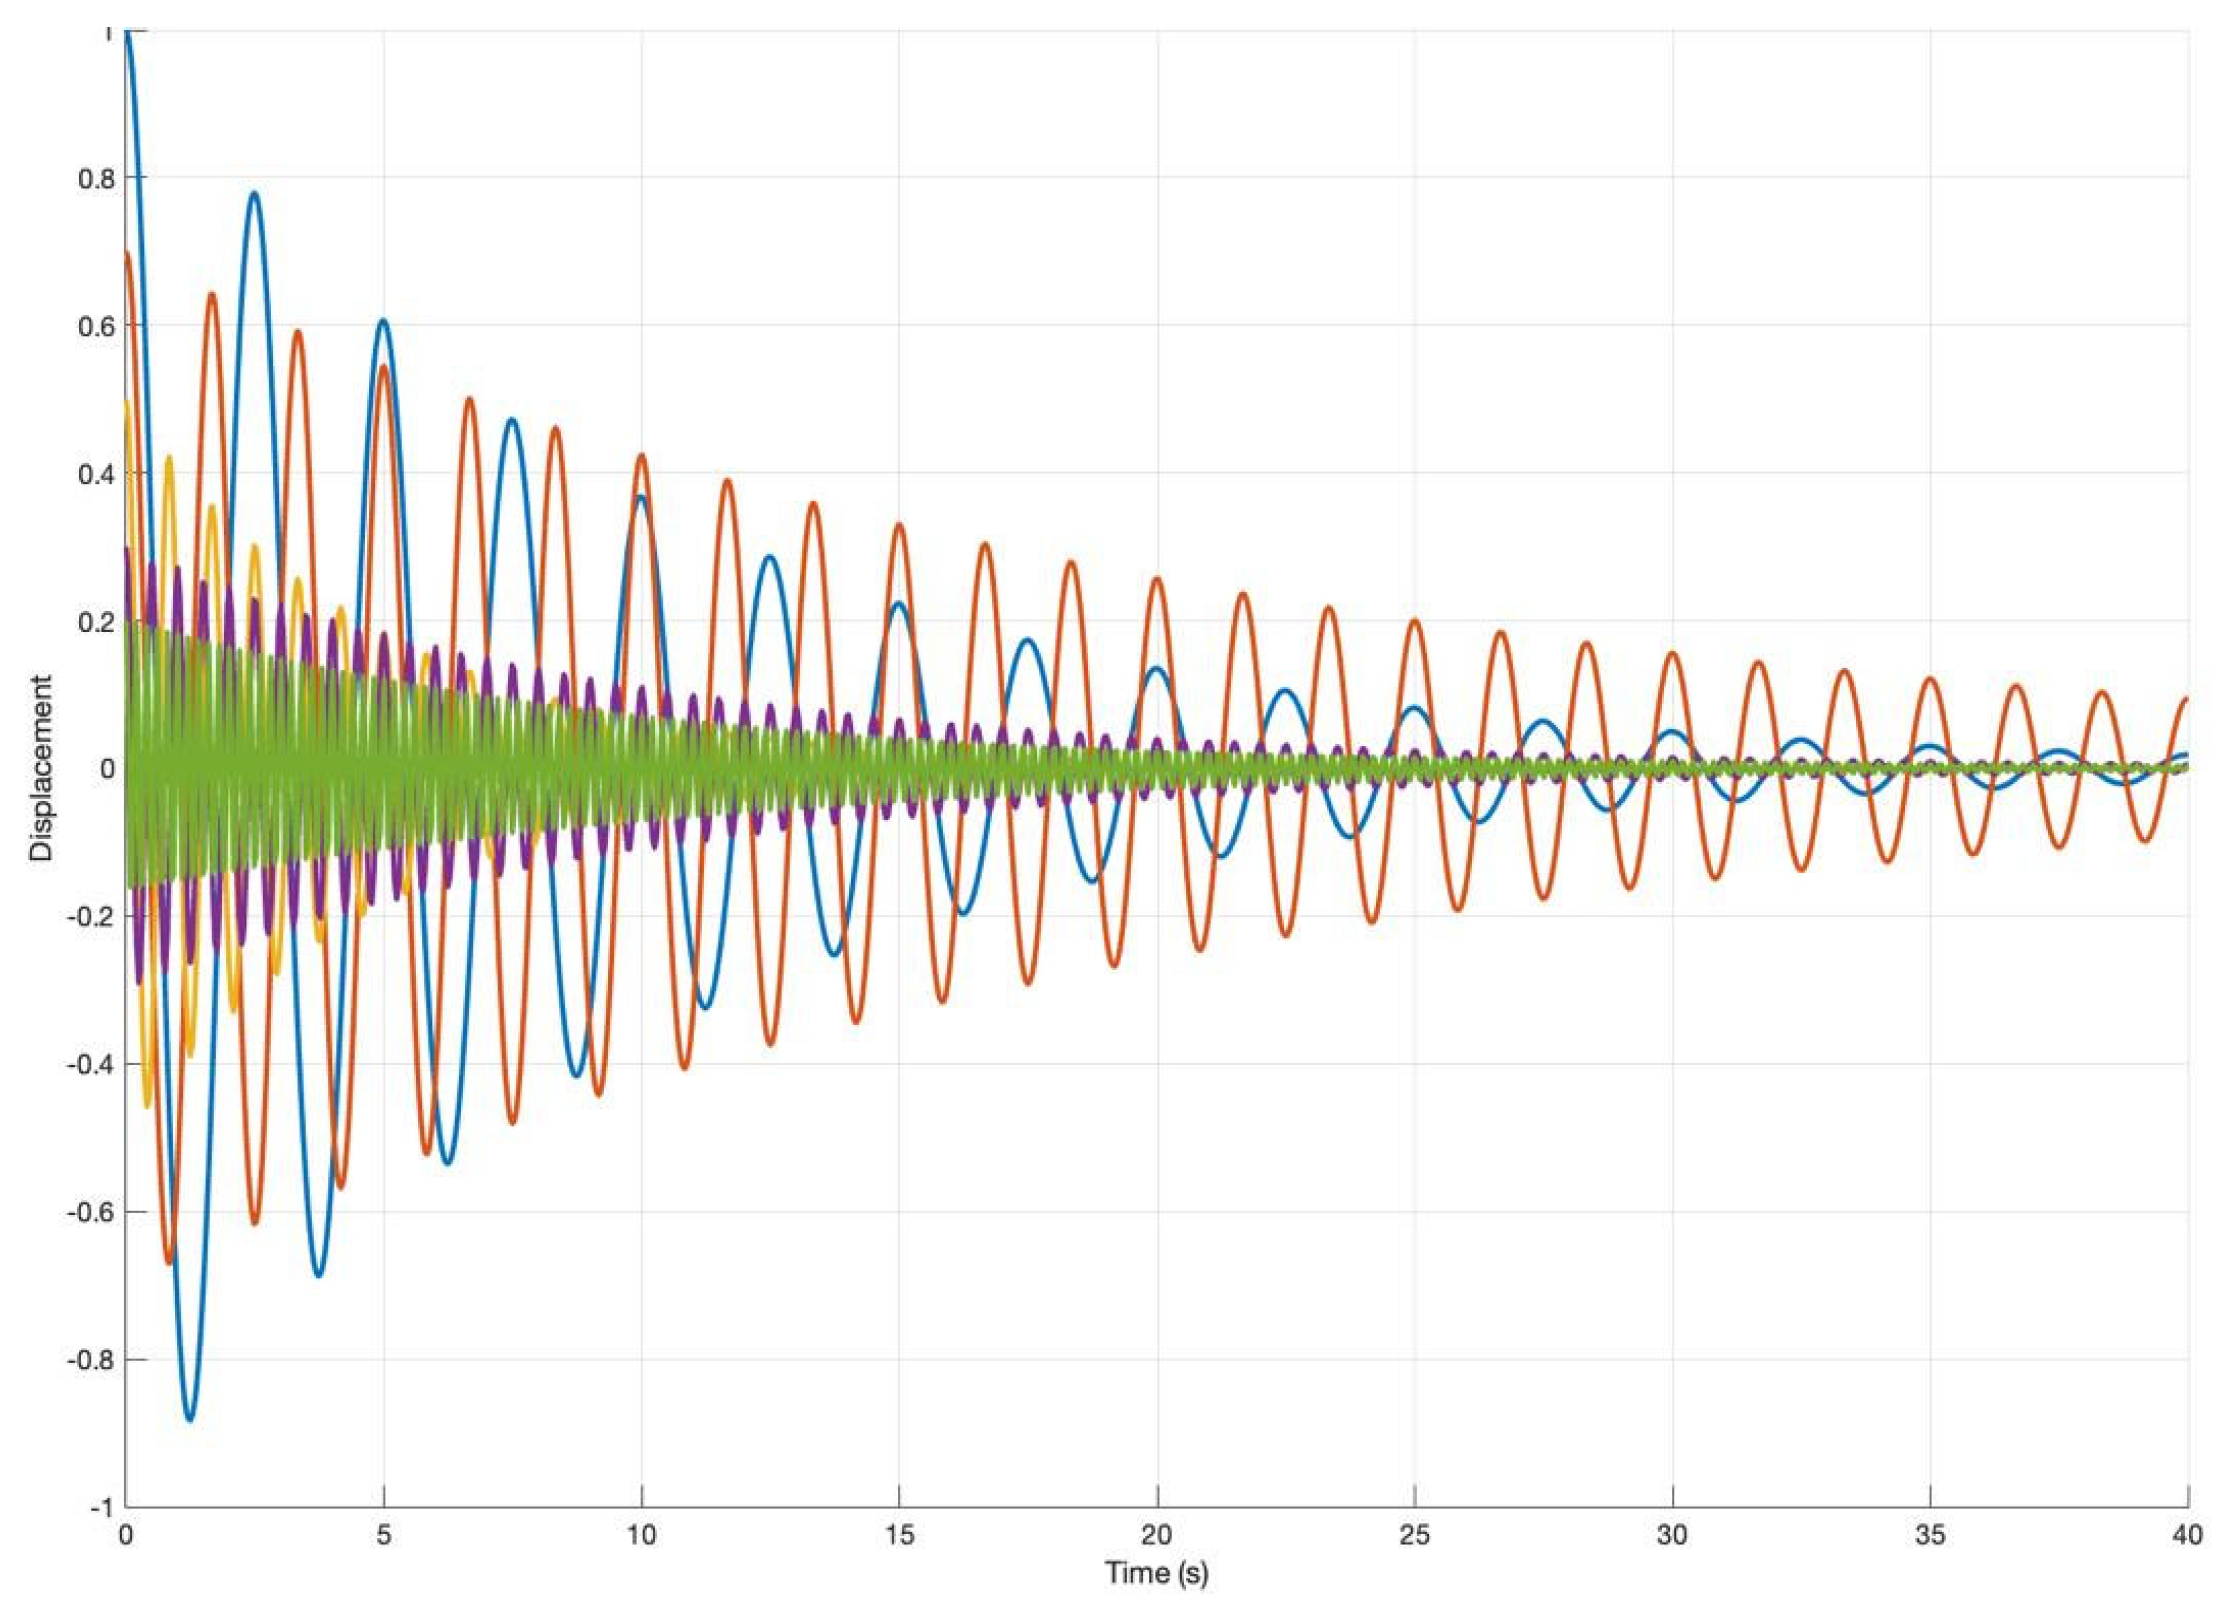Click the yellow curve's lowest trough near -0.45
This screenshot has width=2217, height=1608.
pyautogui.click(x=148, y=1106)
